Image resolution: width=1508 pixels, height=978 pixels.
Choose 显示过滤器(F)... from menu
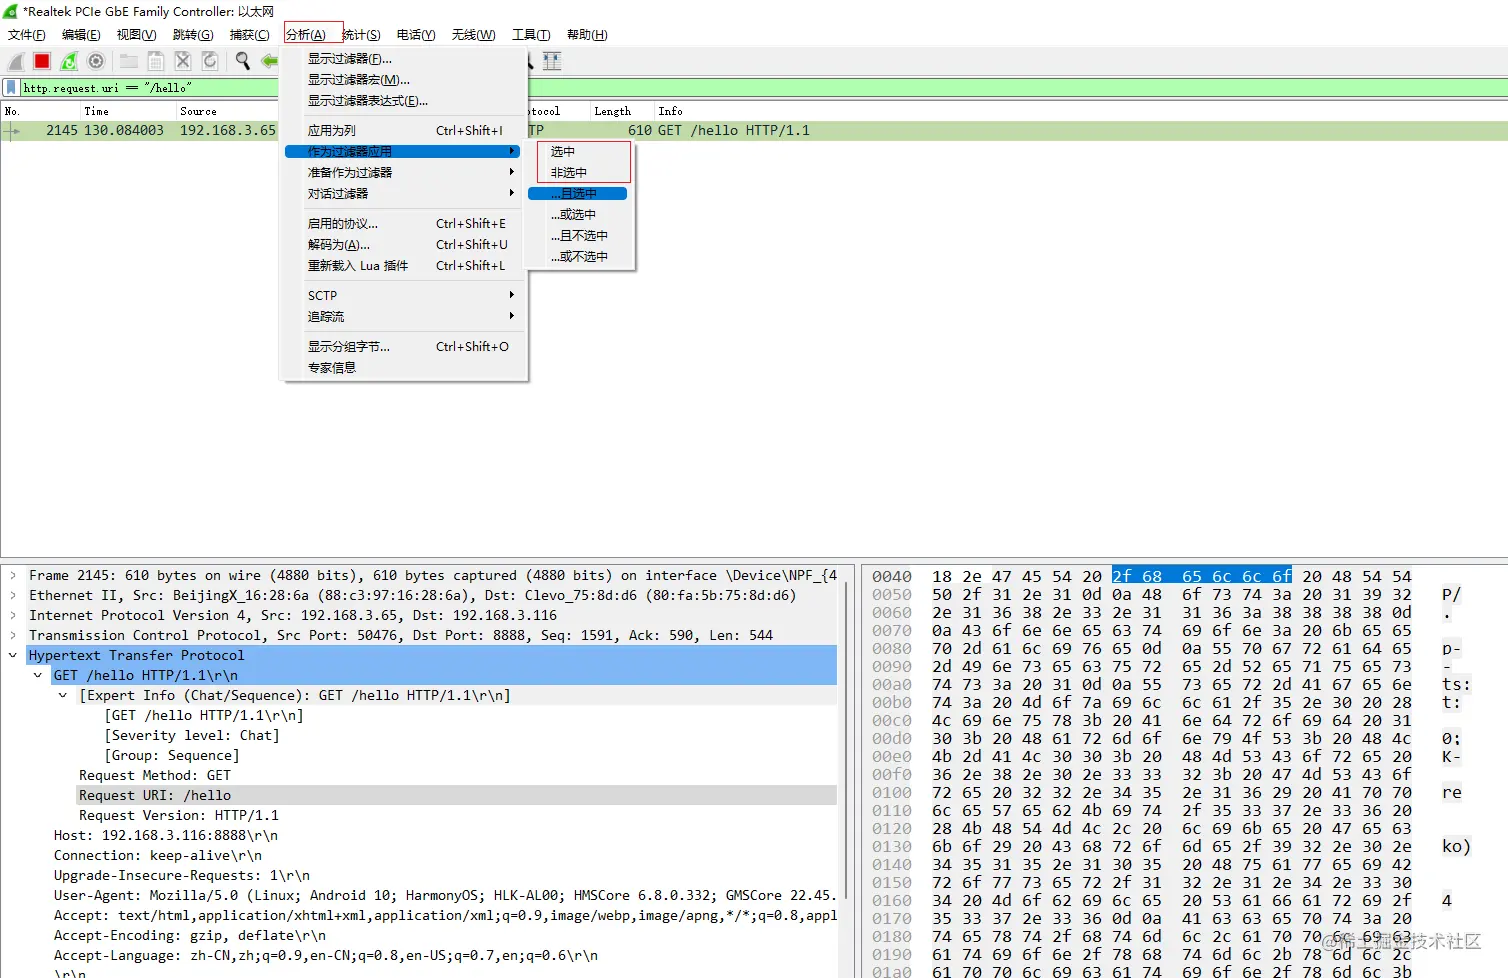click(x=403, y=59)
